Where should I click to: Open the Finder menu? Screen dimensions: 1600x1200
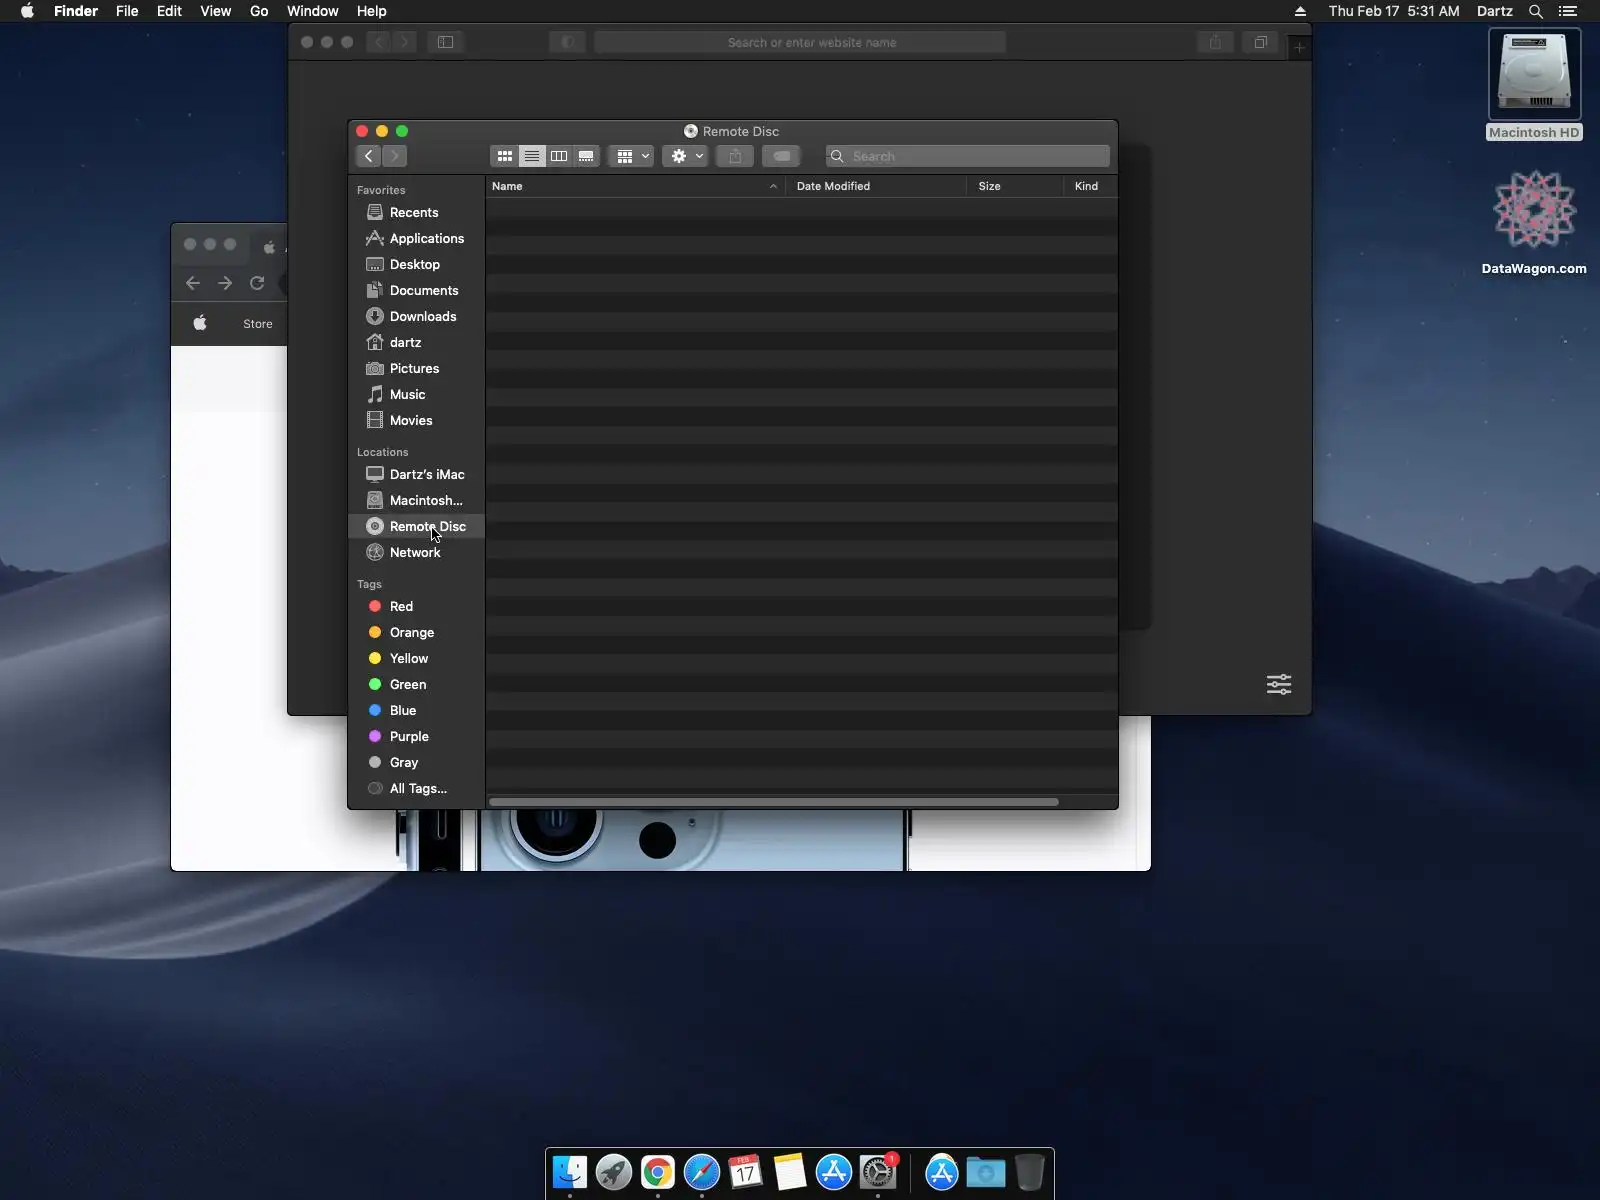[x=76, y=11]
